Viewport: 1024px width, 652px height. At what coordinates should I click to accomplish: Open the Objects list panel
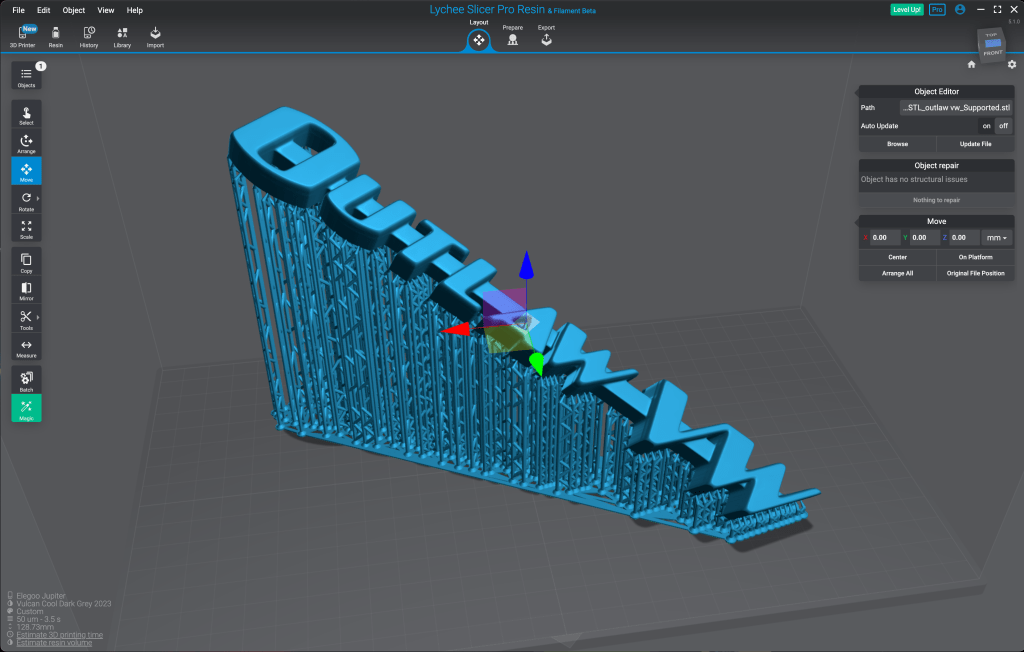[26, 76]
